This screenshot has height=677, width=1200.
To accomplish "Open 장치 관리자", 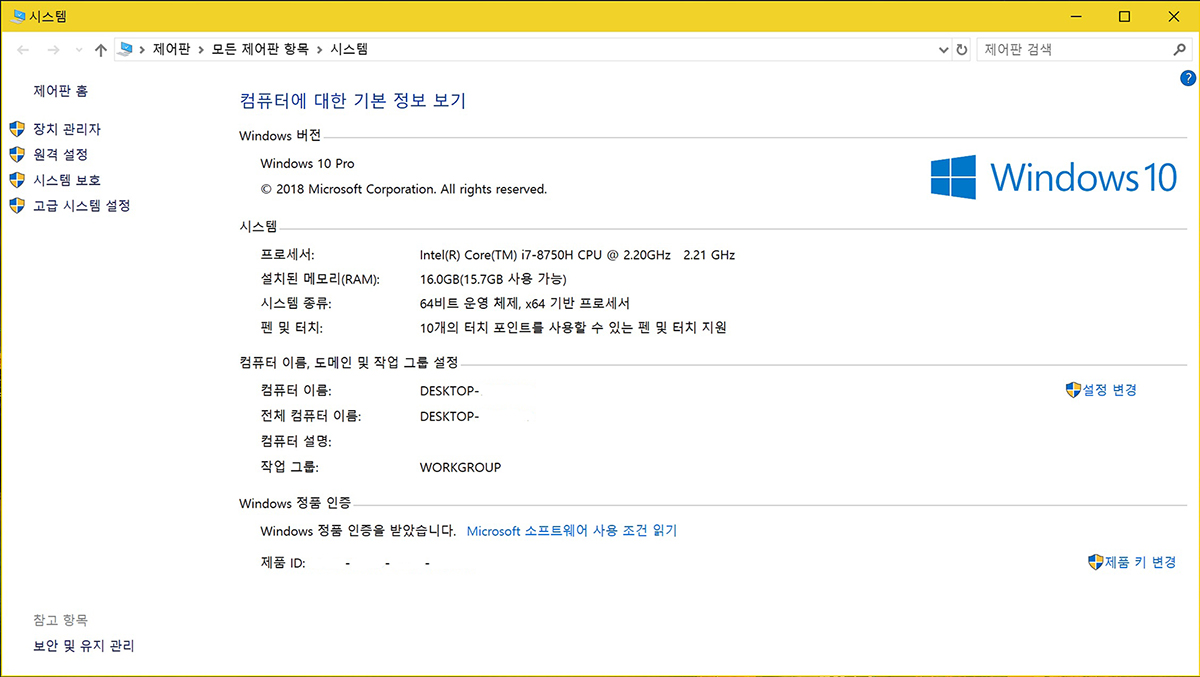I will (x=67, y=129).
